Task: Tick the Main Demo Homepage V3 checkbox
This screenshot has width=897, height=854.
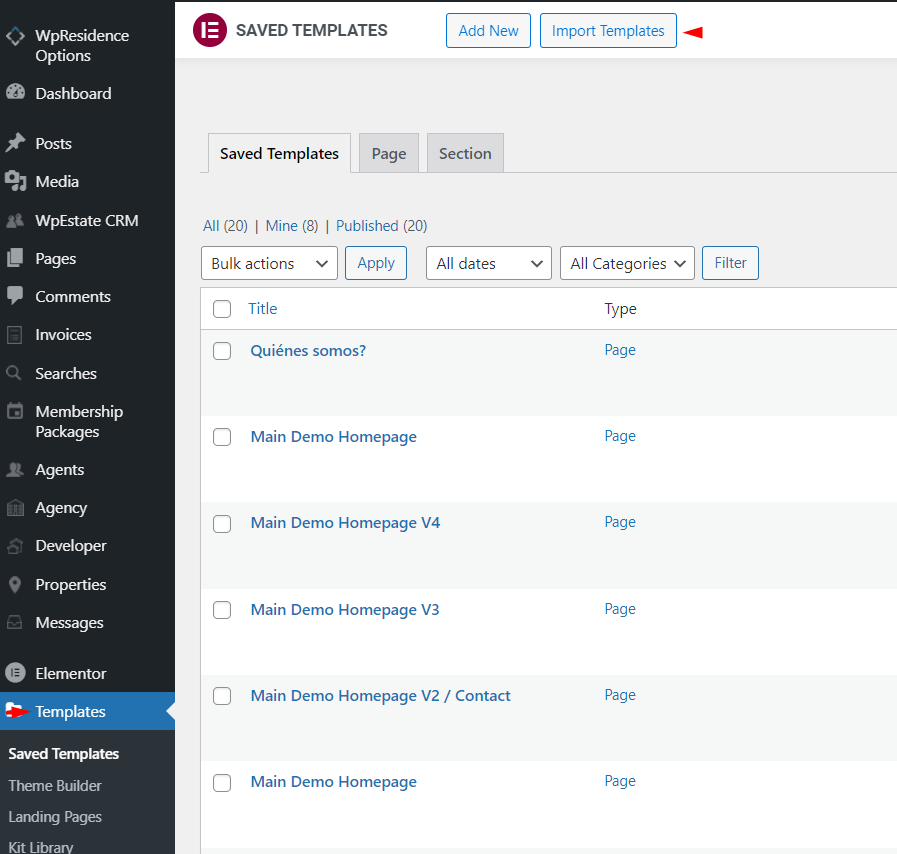Action: point(222,610)
